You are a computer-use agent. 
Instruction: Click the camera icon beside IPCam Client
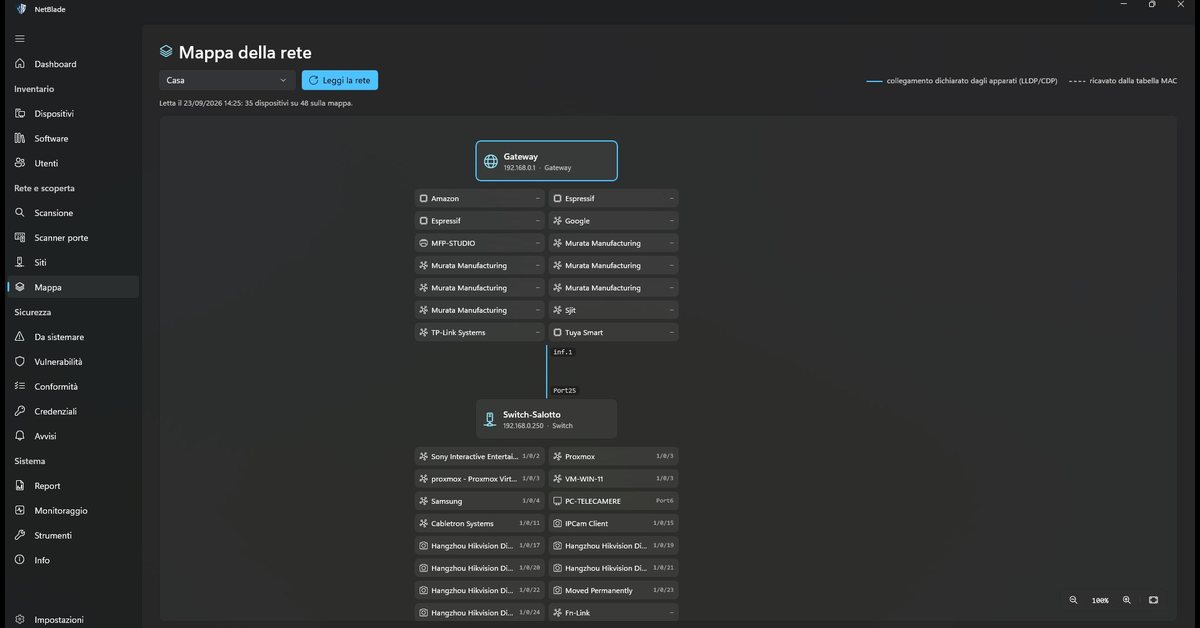[557, 523]
